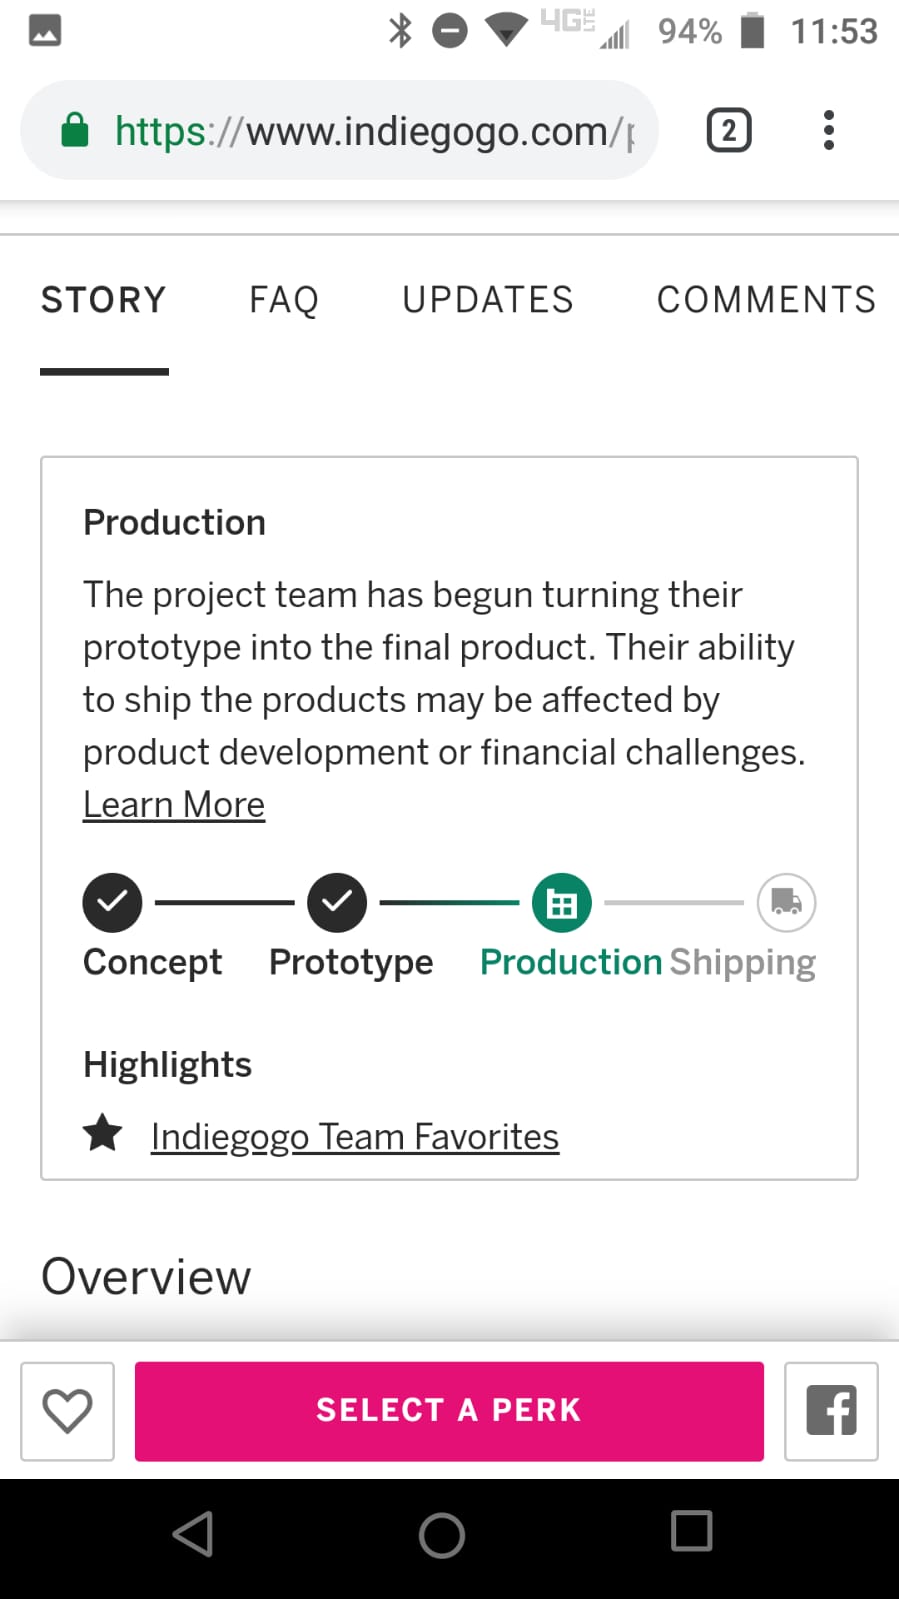Screen dimensions: 899x1599
Task: Tap the heart favorite icon
Action: coord(67,1411)
